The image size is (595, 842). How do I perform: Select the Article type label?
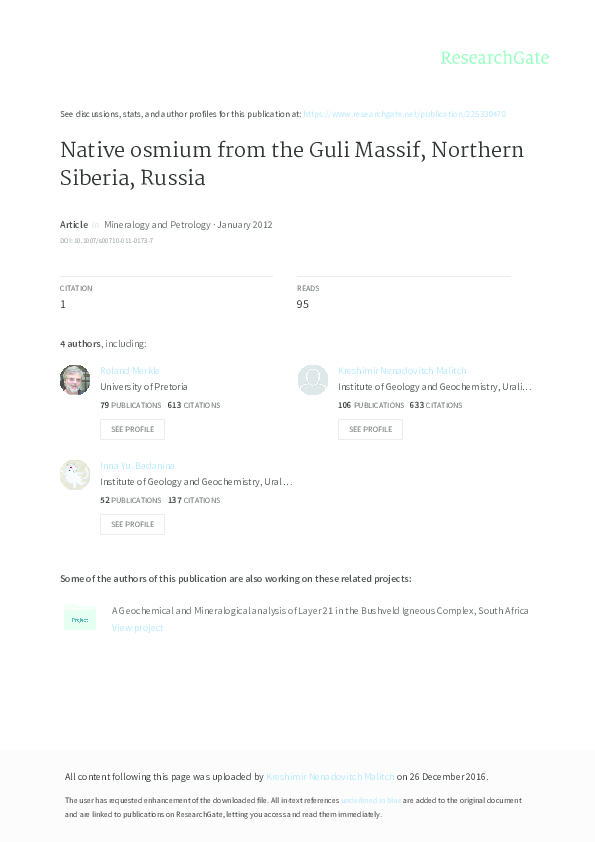click(x=73, y=225)
